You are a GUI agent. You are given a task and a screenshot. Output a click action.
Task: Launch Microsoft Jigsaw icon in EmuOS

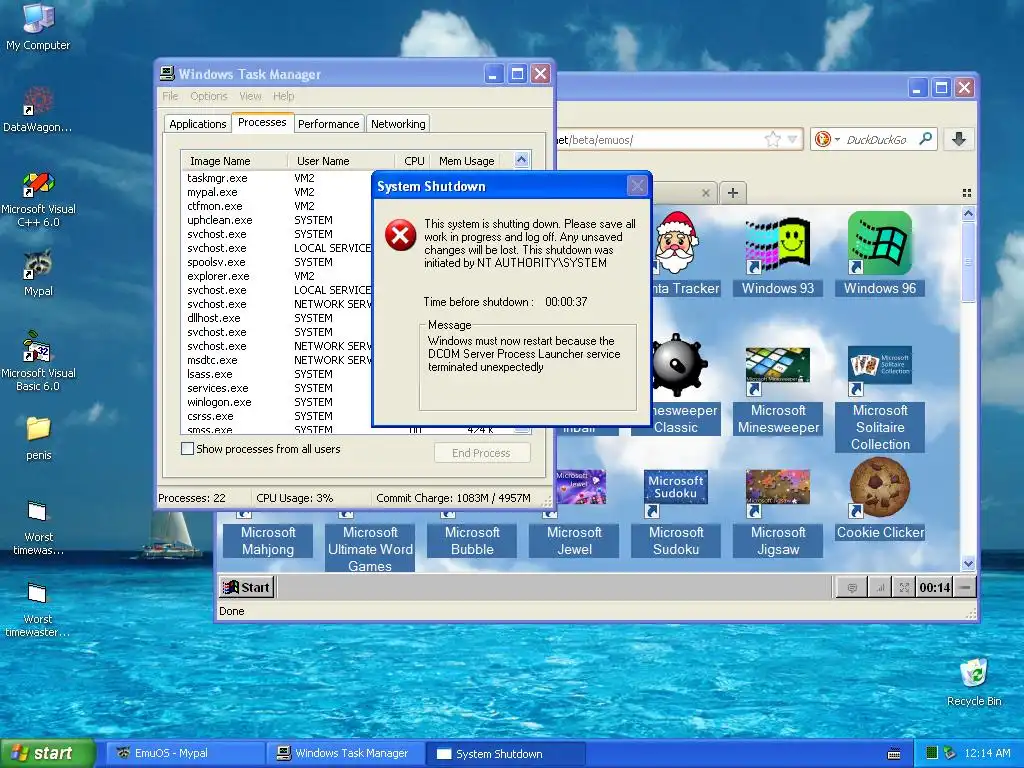[777, 513]
